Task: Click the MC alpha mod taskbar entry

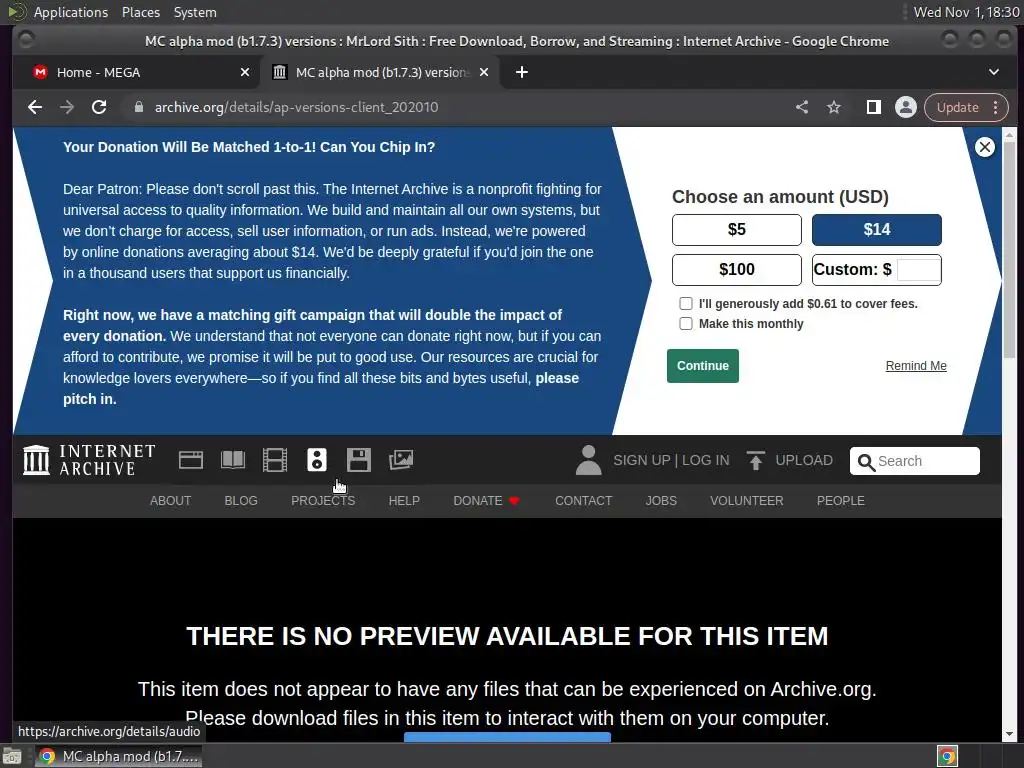Action: (x=118, y=756)
